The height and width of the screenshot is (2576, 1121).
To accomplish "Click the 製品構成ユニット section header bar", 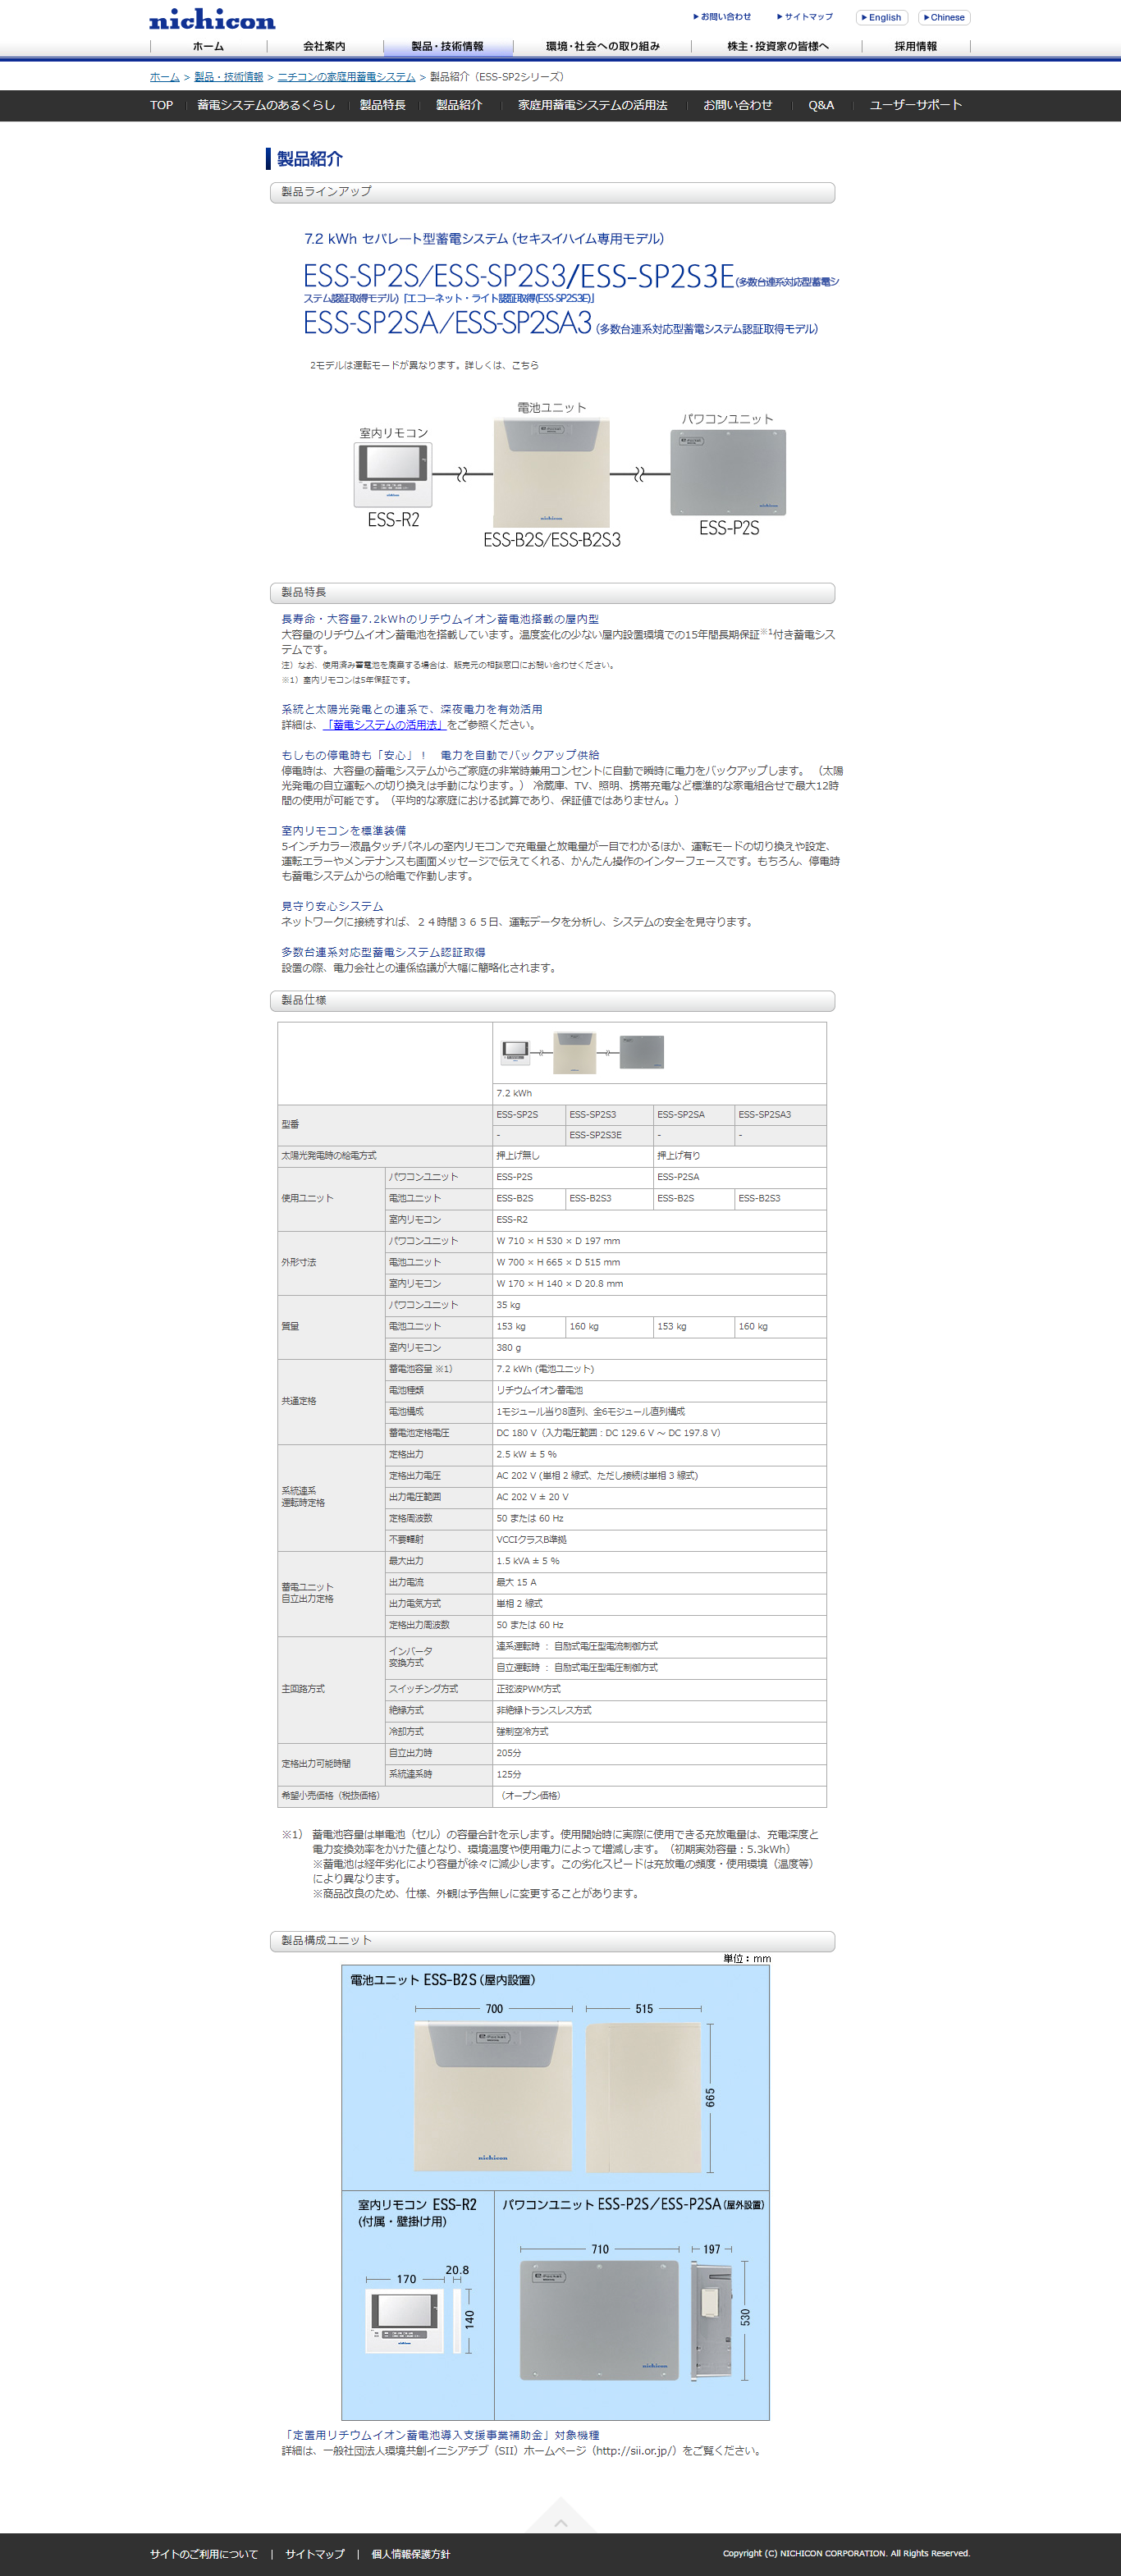I will coord(552,1941).
